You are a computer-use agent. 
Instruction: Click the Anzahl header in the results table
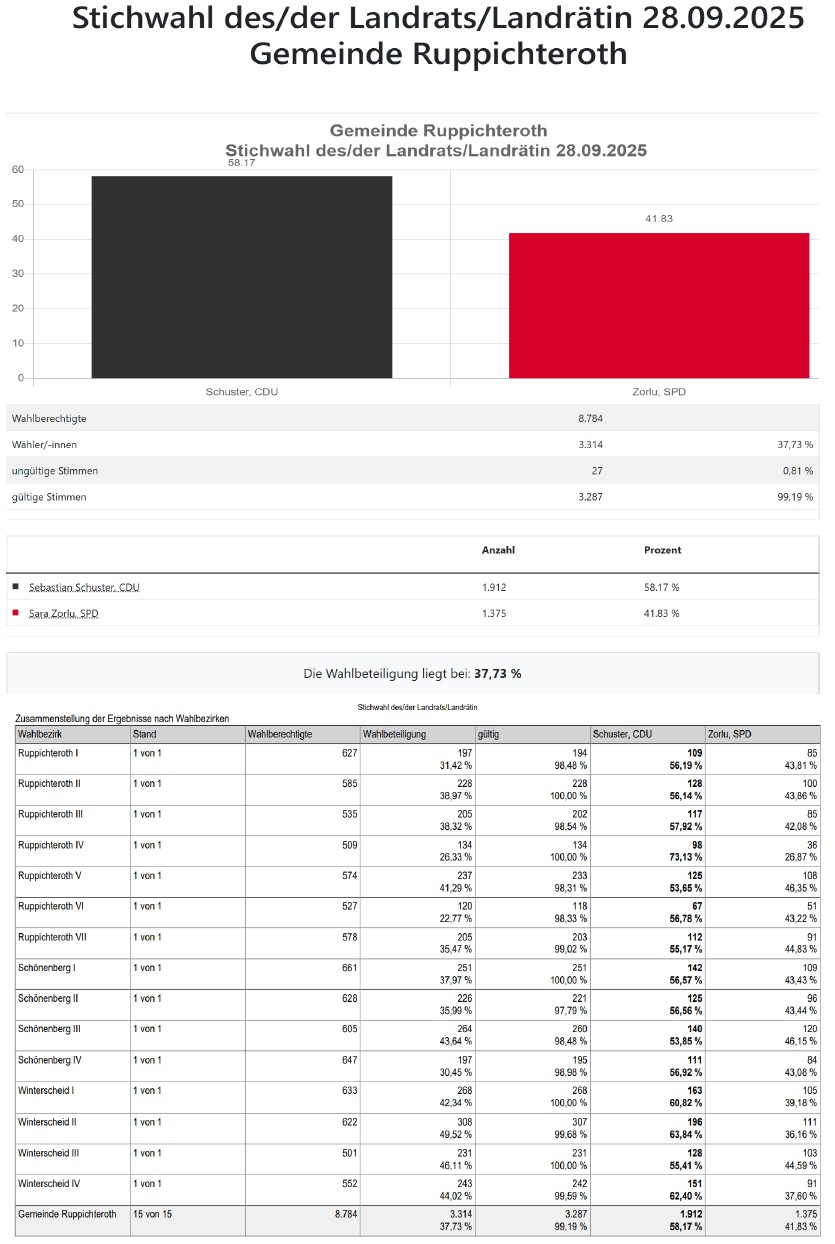(498, 550)
